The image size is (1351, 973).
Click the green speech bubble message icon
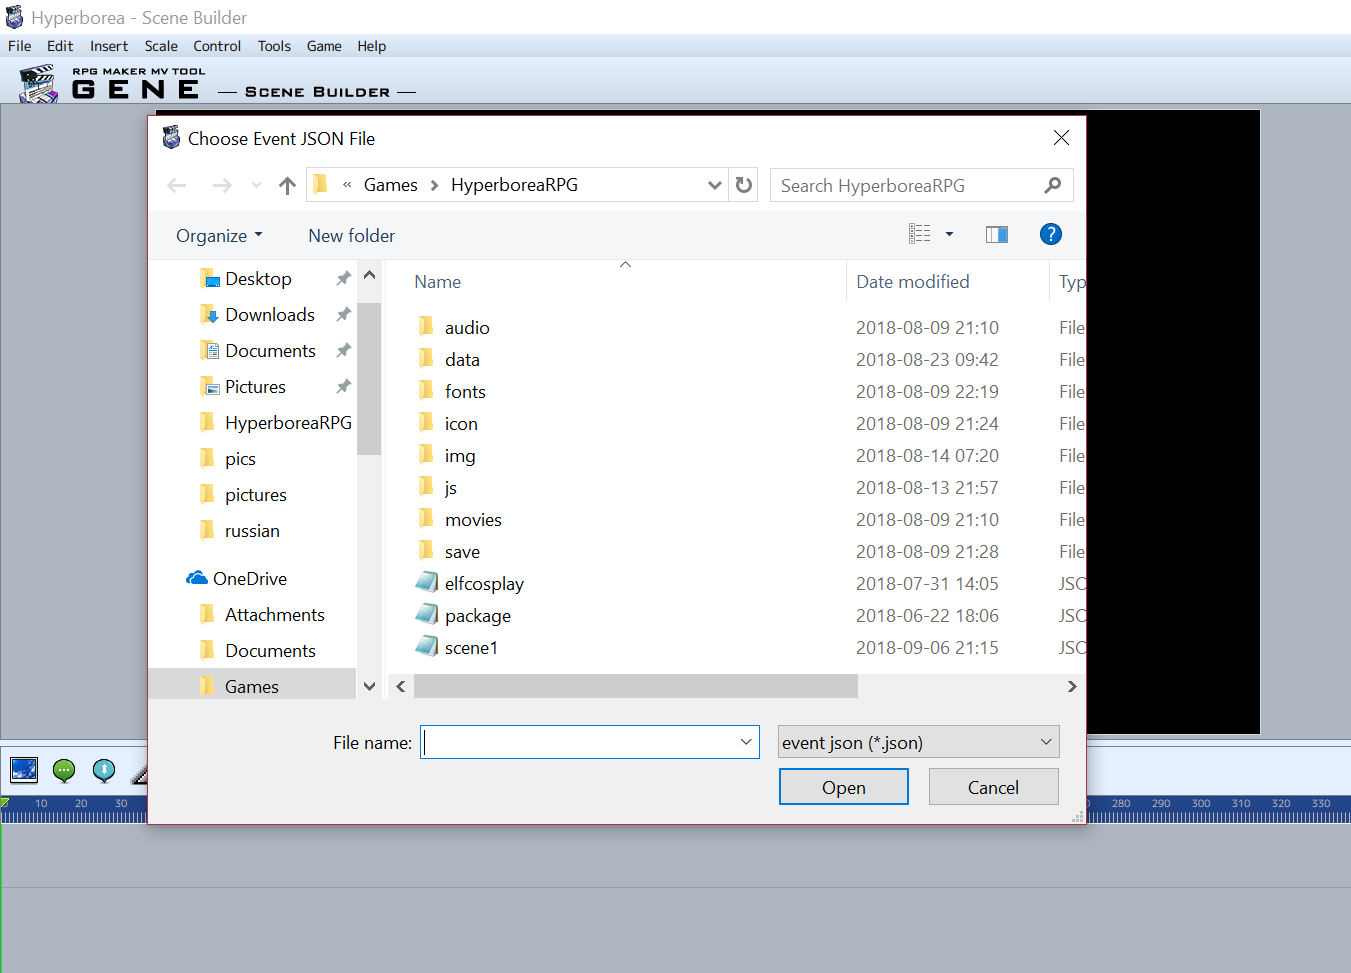point(64,770)
